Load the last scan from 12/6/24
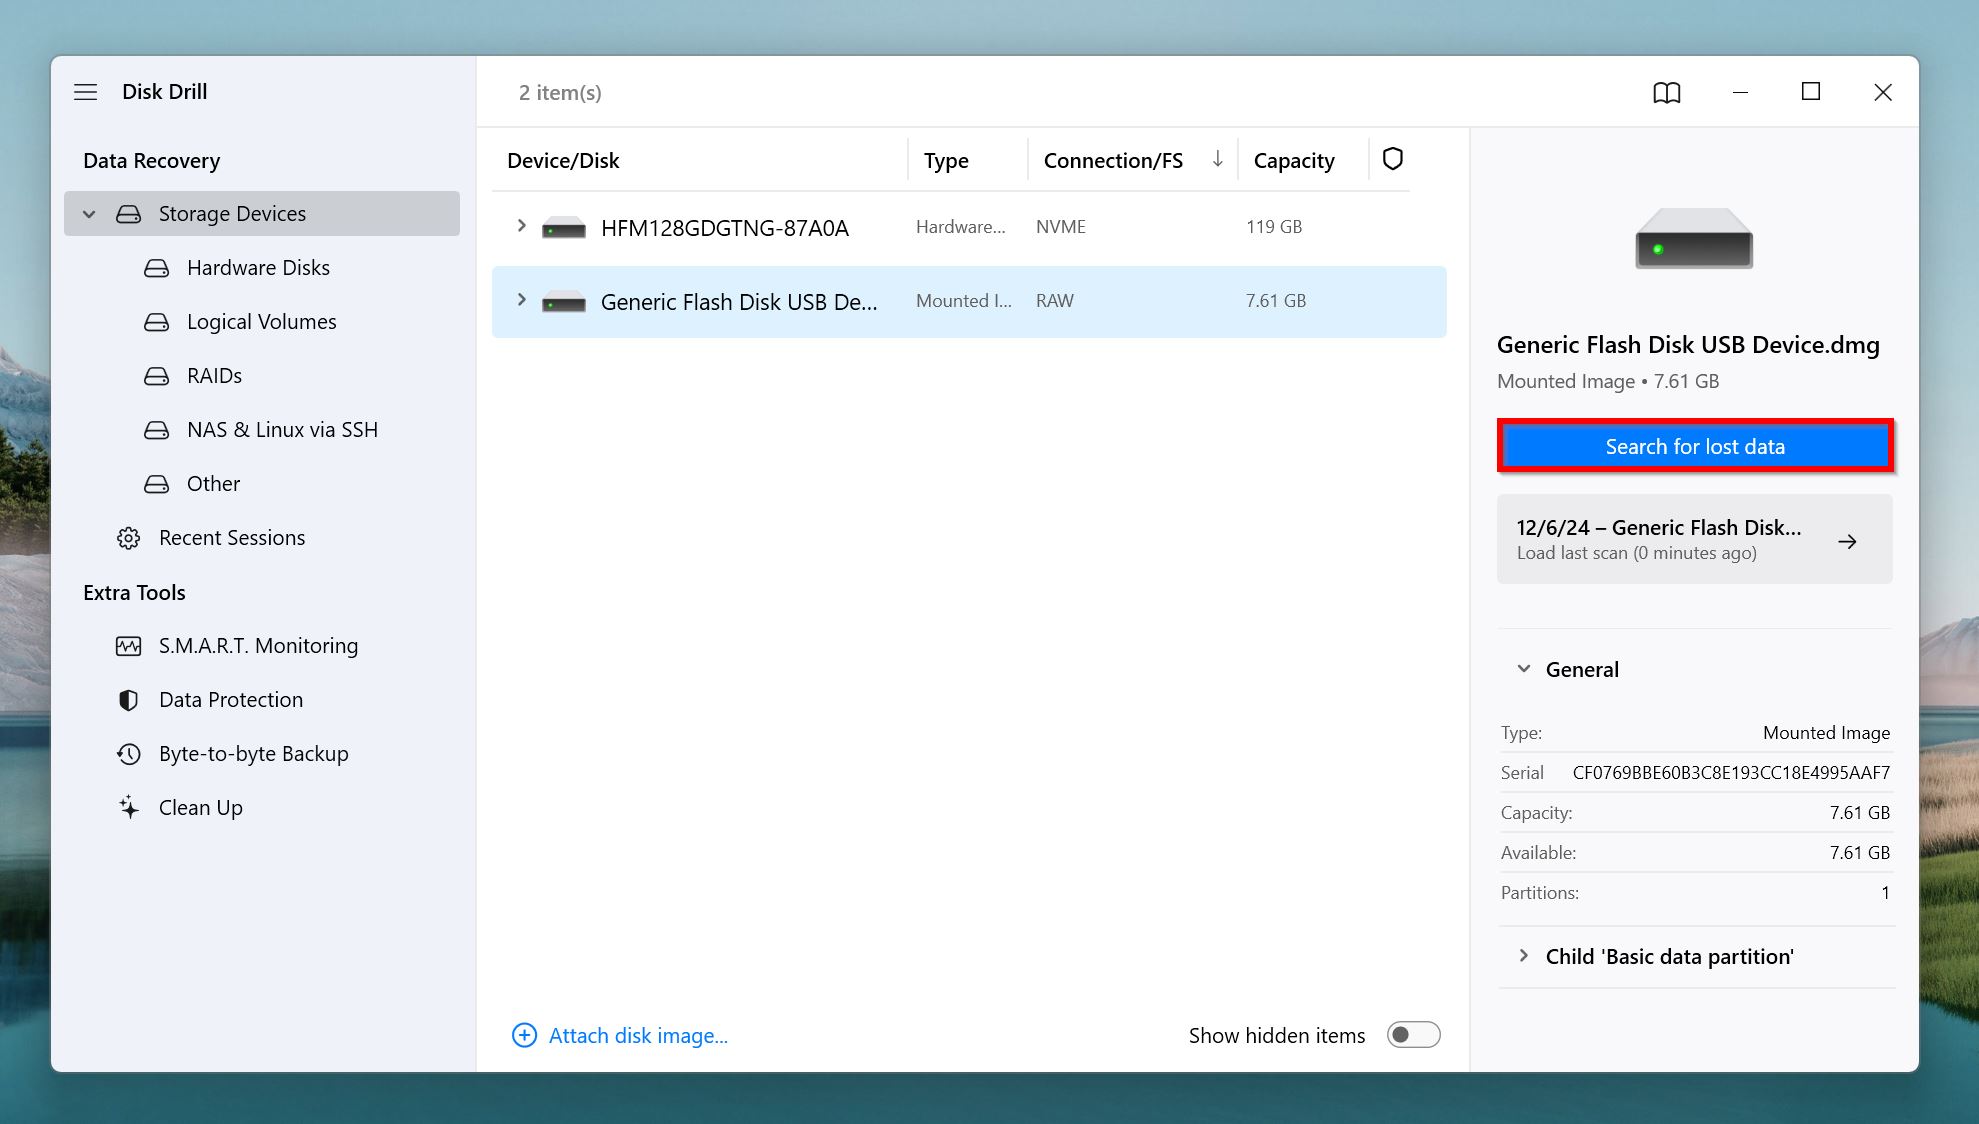The image size is (1979, 1124). point(1694,538)
